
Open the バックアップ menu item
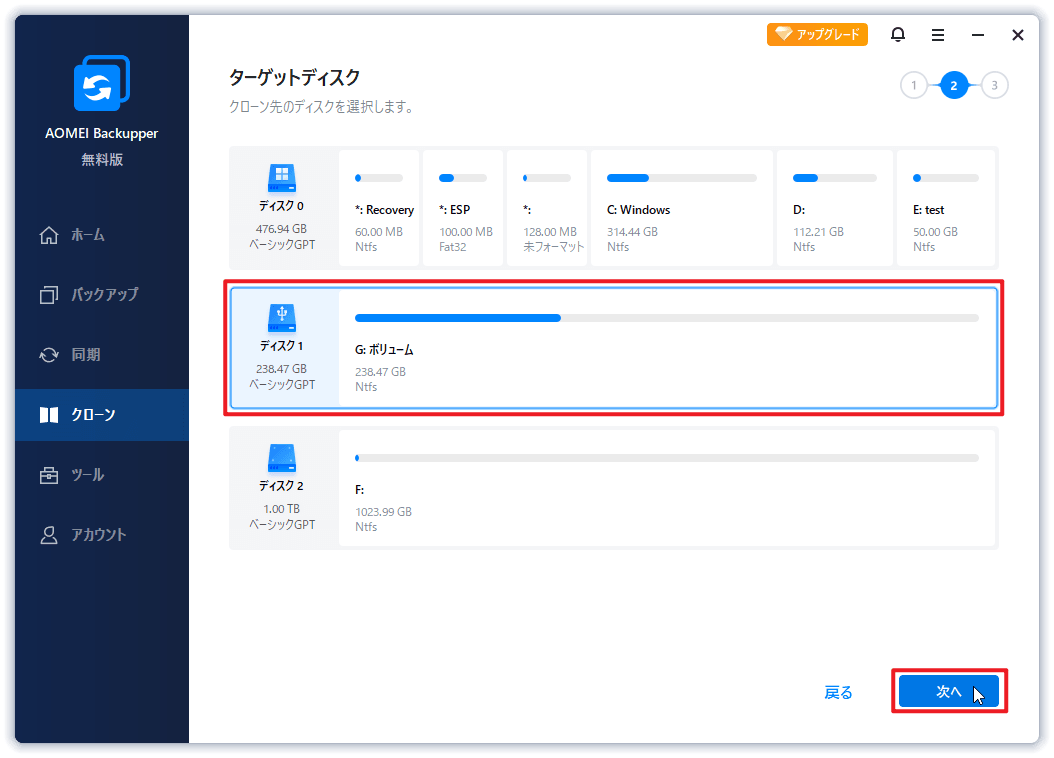click(102, 294)
